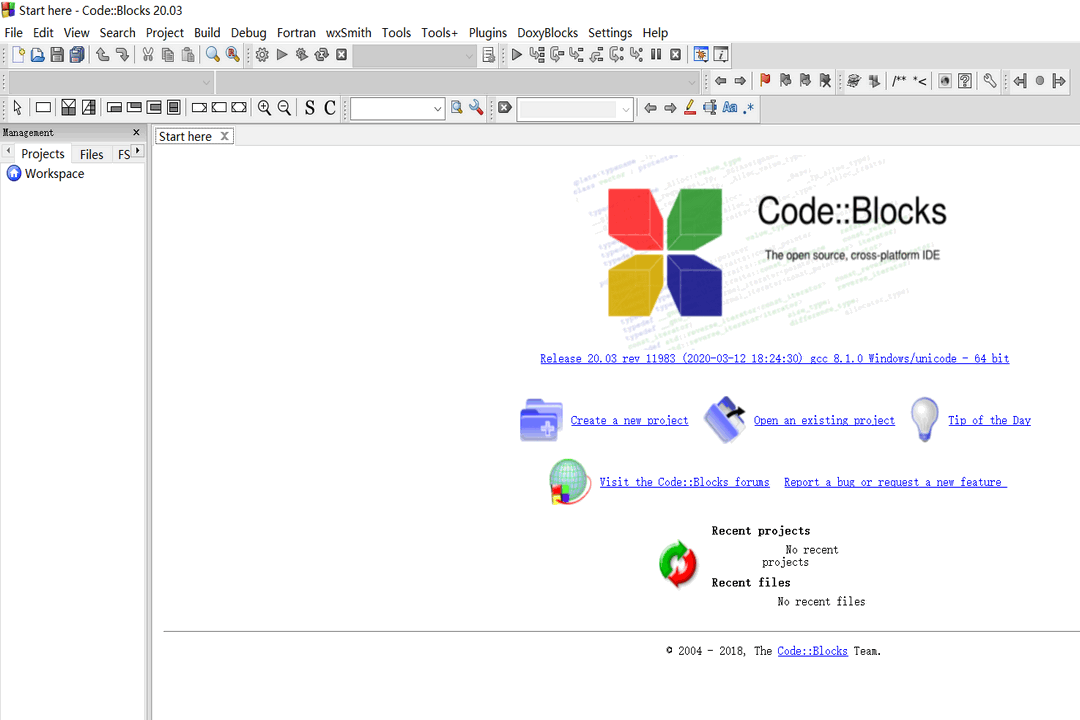Click Tip of the Day link
1080x720 pixels.
tap(989, 420)
